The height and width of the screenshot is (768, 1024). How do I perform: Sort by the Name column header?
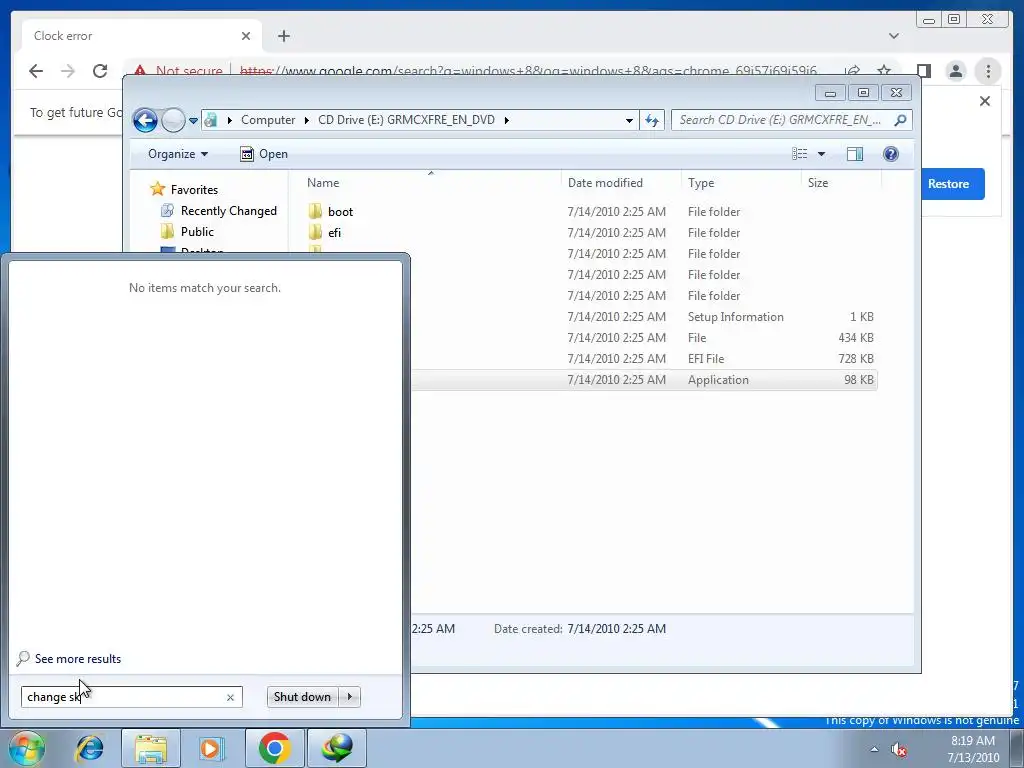pos(430,183)
